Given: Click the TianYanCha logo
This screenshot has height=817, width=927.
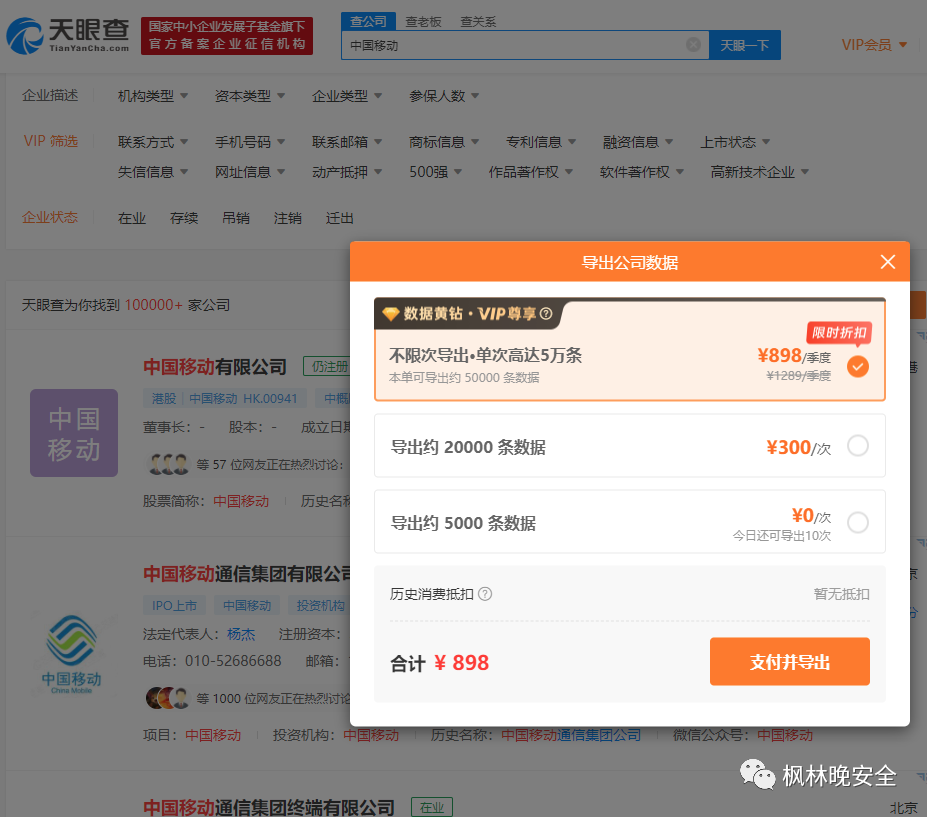Looking at the screenshot, I should 68,35.
